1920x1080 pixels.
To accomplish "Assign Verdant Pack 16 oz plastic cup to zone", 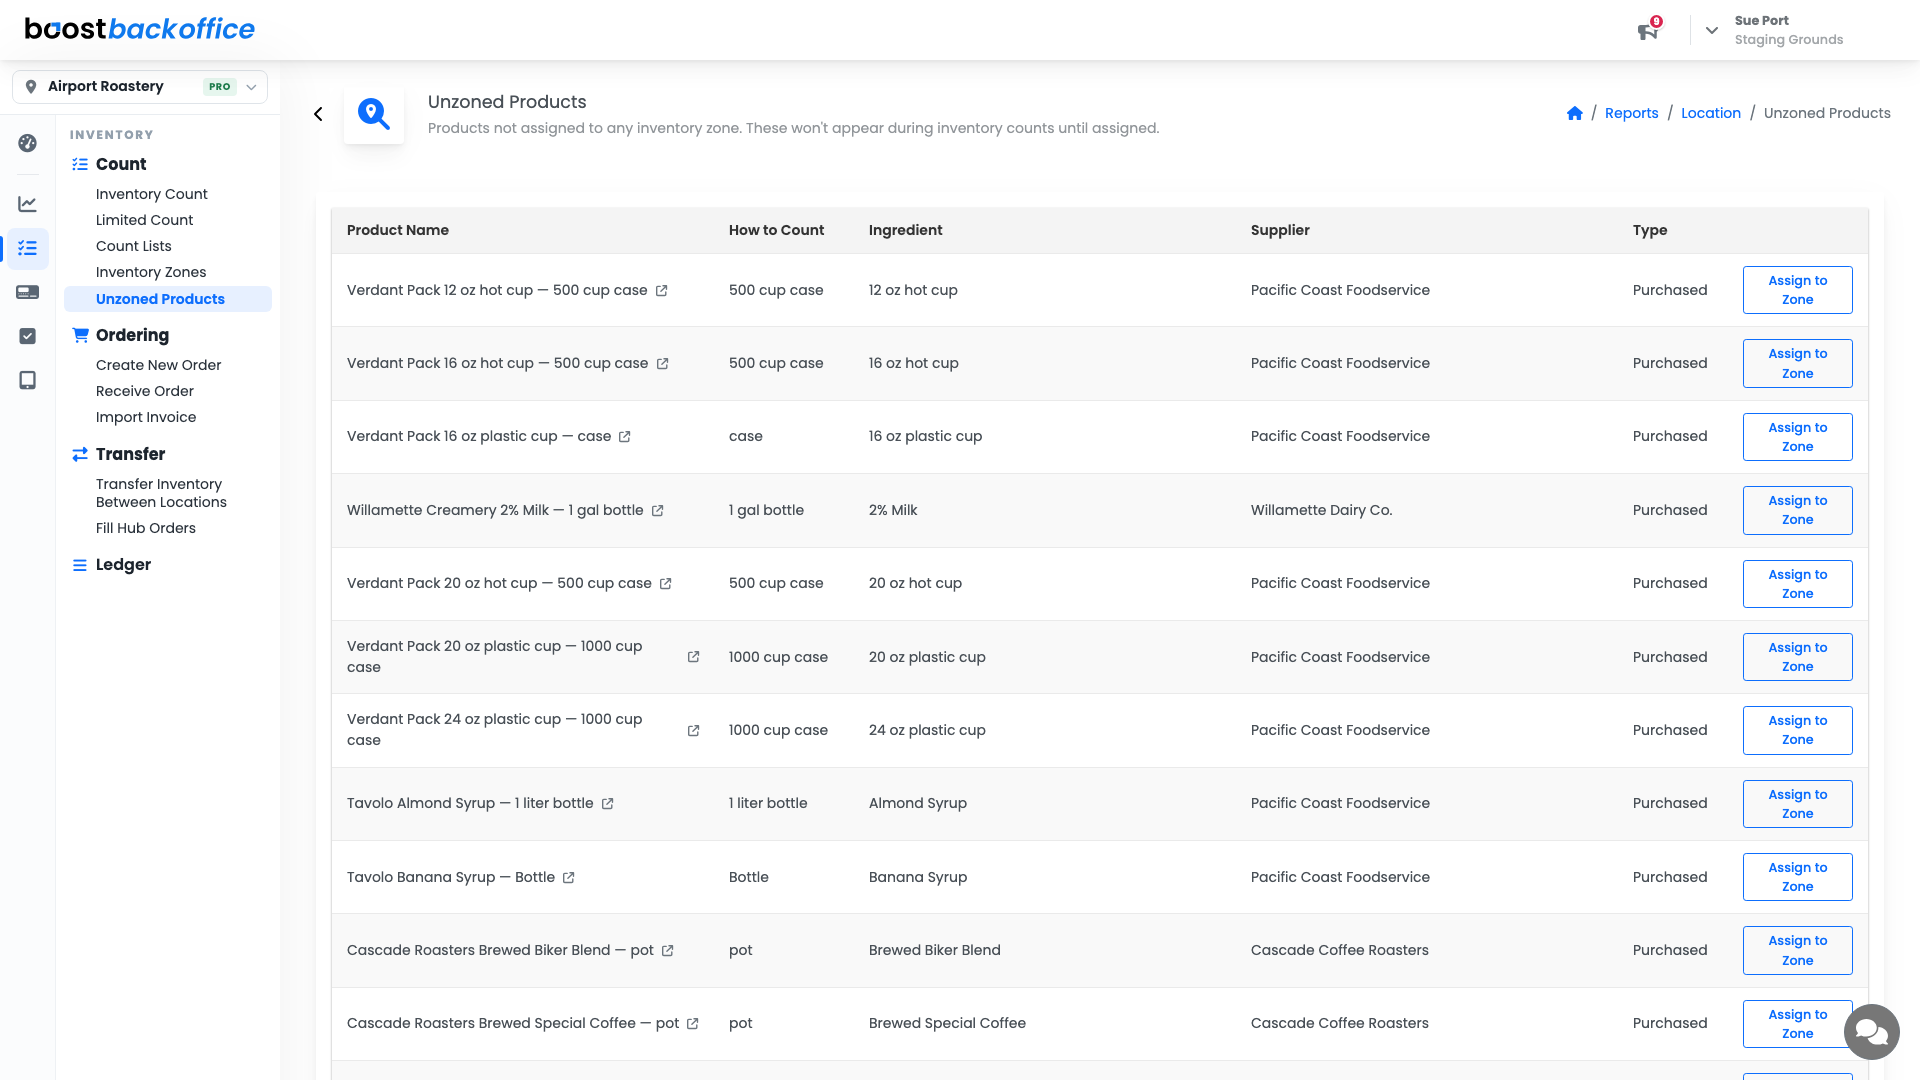I will [x=1797, y=437].
